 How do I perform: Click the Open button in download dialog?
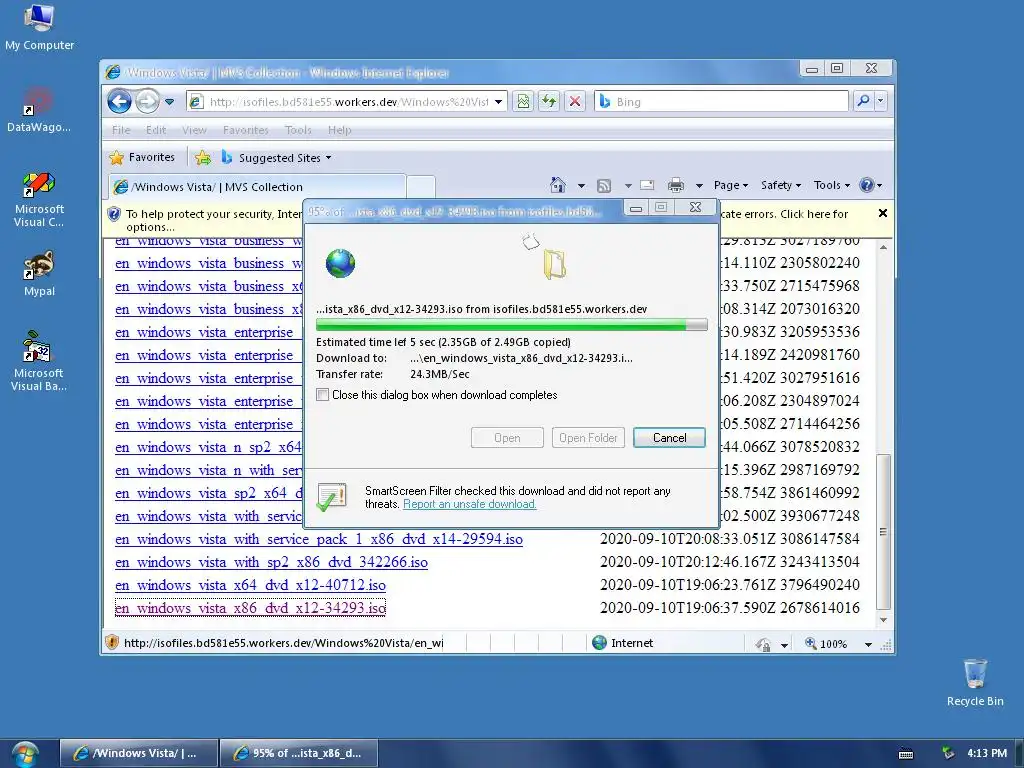pyautogui.click(x=507, y=438)
